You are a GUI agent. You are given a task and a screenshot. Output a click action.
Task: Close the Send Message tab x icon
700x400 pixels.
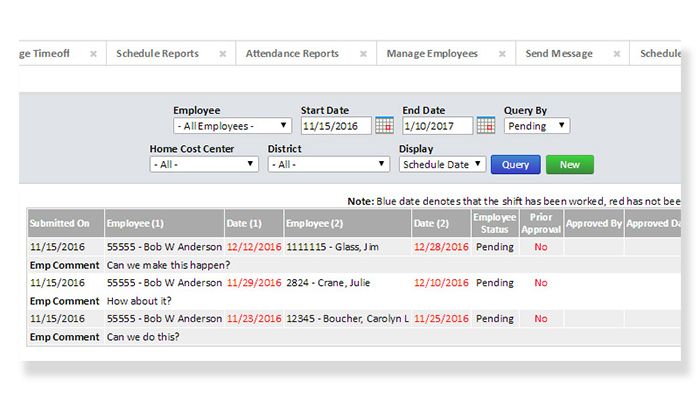pyautogui.click(x=617, y=54)
